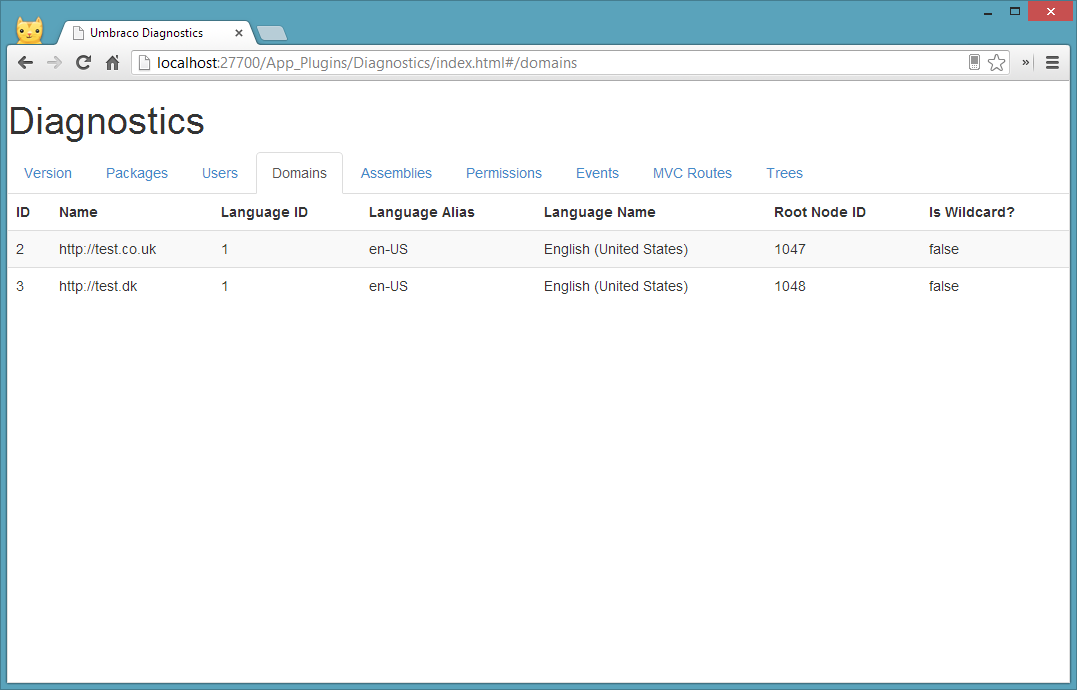Click the page document icon in address bar
This screenshot has width=1077, height=690.
(144, 62)
